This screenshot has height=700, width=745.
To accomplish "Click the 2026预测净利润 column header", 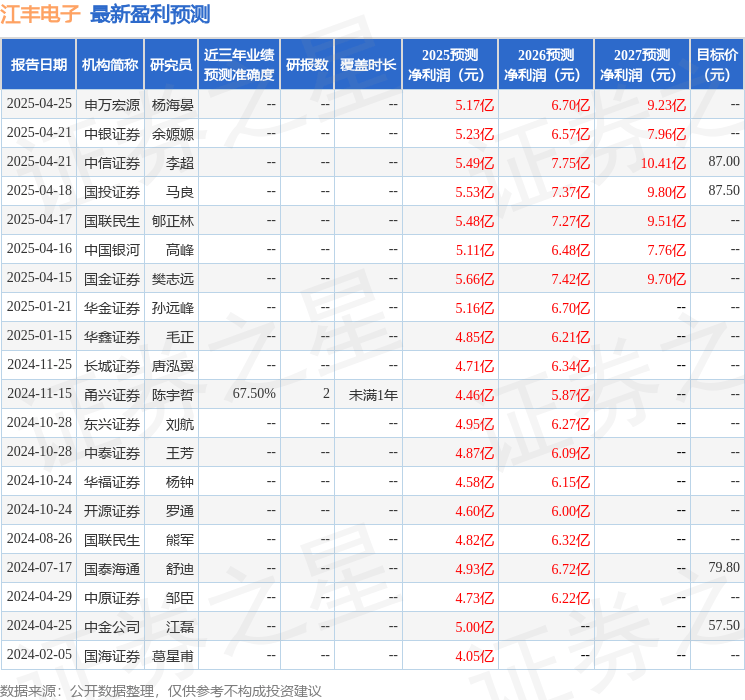I will [546, 65].
